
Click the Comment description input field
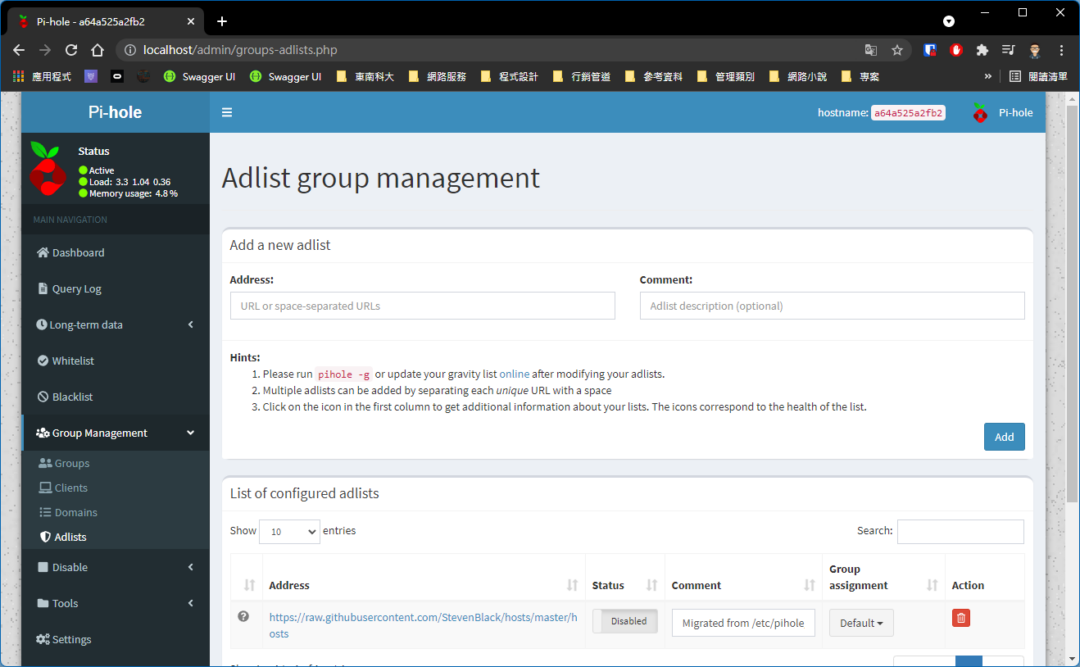(x=831, y=306)
